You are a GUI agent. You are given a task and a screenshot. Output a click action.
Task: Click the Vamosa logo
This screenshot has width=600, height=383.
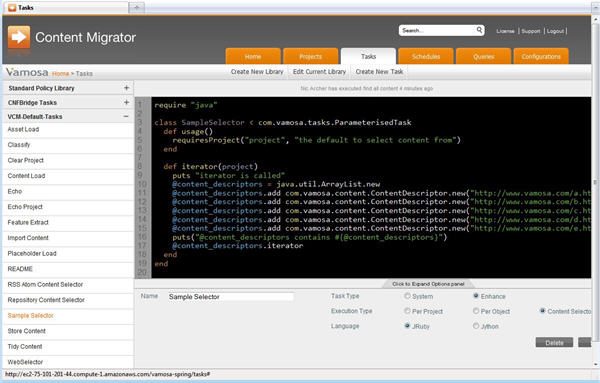(x=27, y=72)
